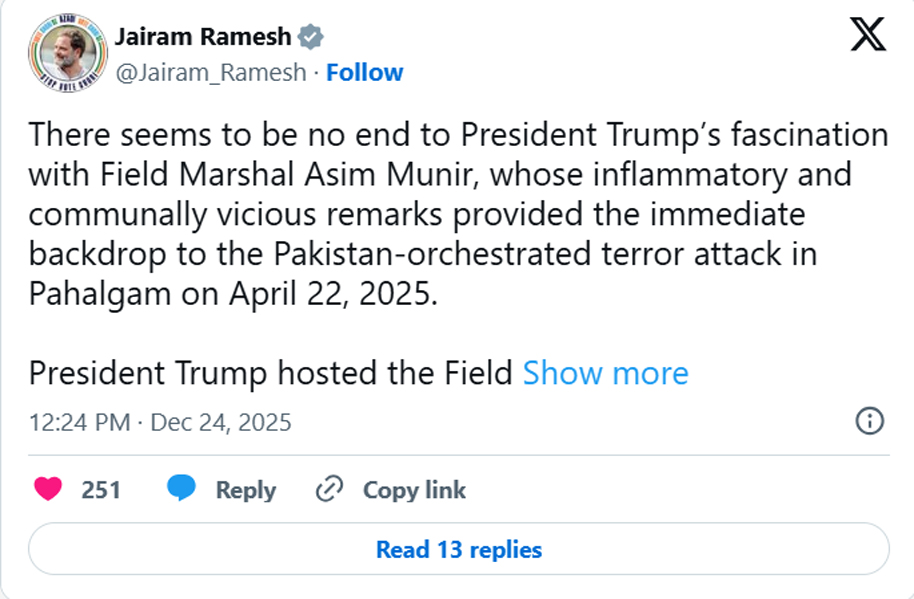Click the Dec 24, 2025 date
The height and width of the screenshot is (599, 914).
[x=221, y=422]
